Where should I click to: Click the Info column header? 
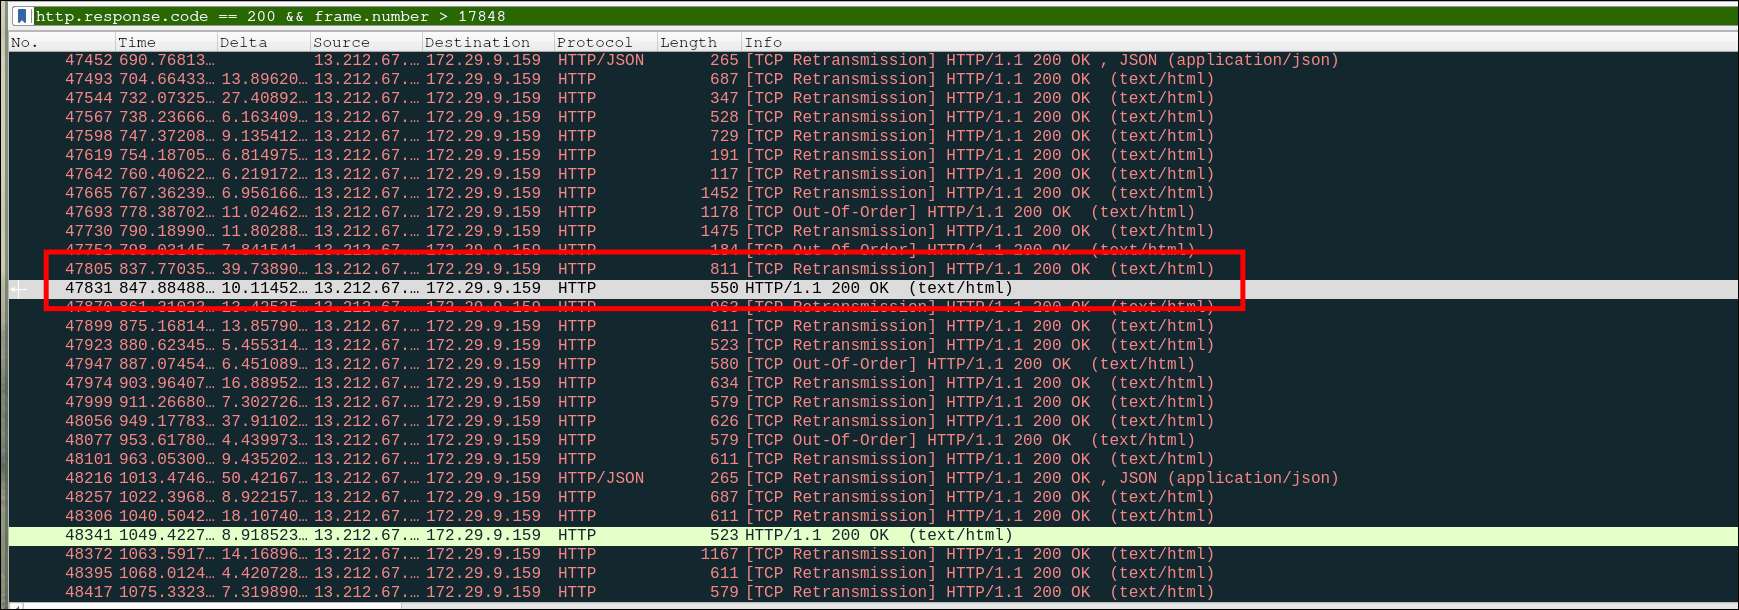click(x=1239, y=42)
